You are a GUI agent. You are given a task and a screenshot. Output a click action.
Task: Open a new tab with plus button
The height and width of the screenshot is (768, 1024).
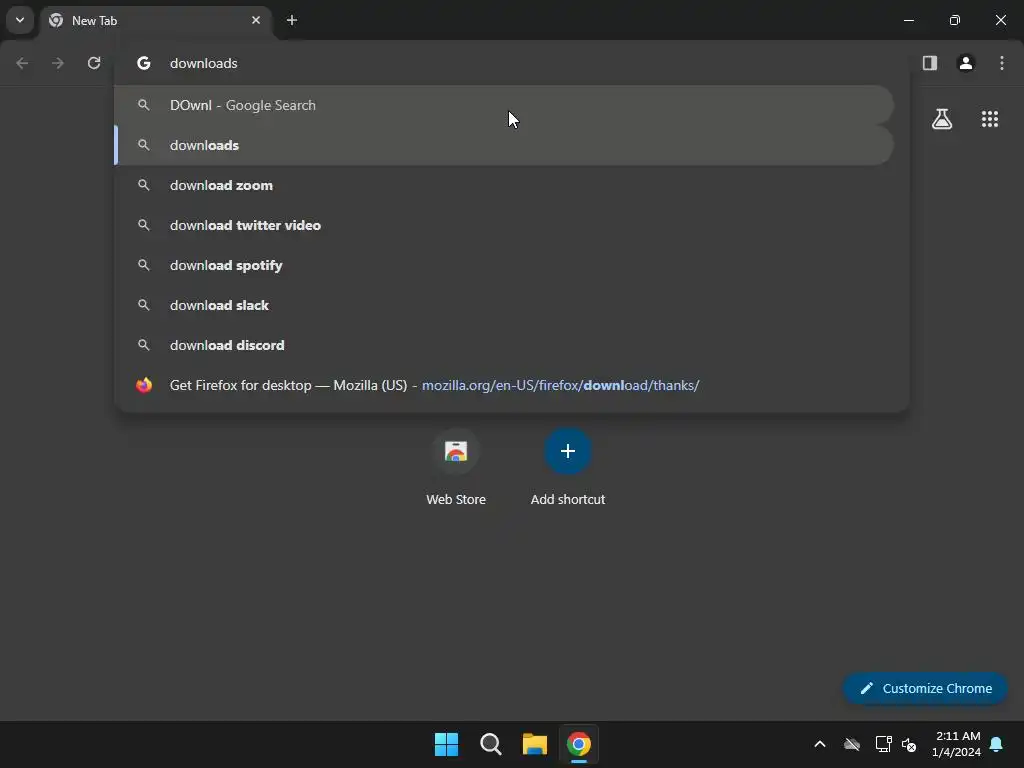click(x=292, y=20)
